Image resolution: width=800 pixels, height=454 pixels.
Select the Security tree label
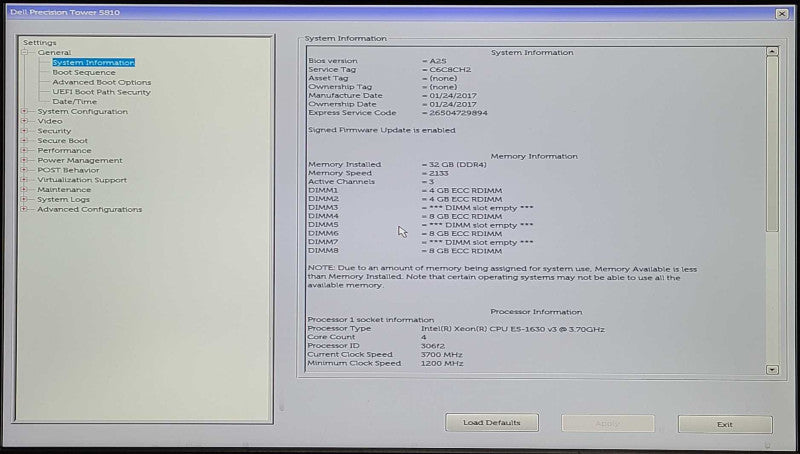[x=54, y=131]
